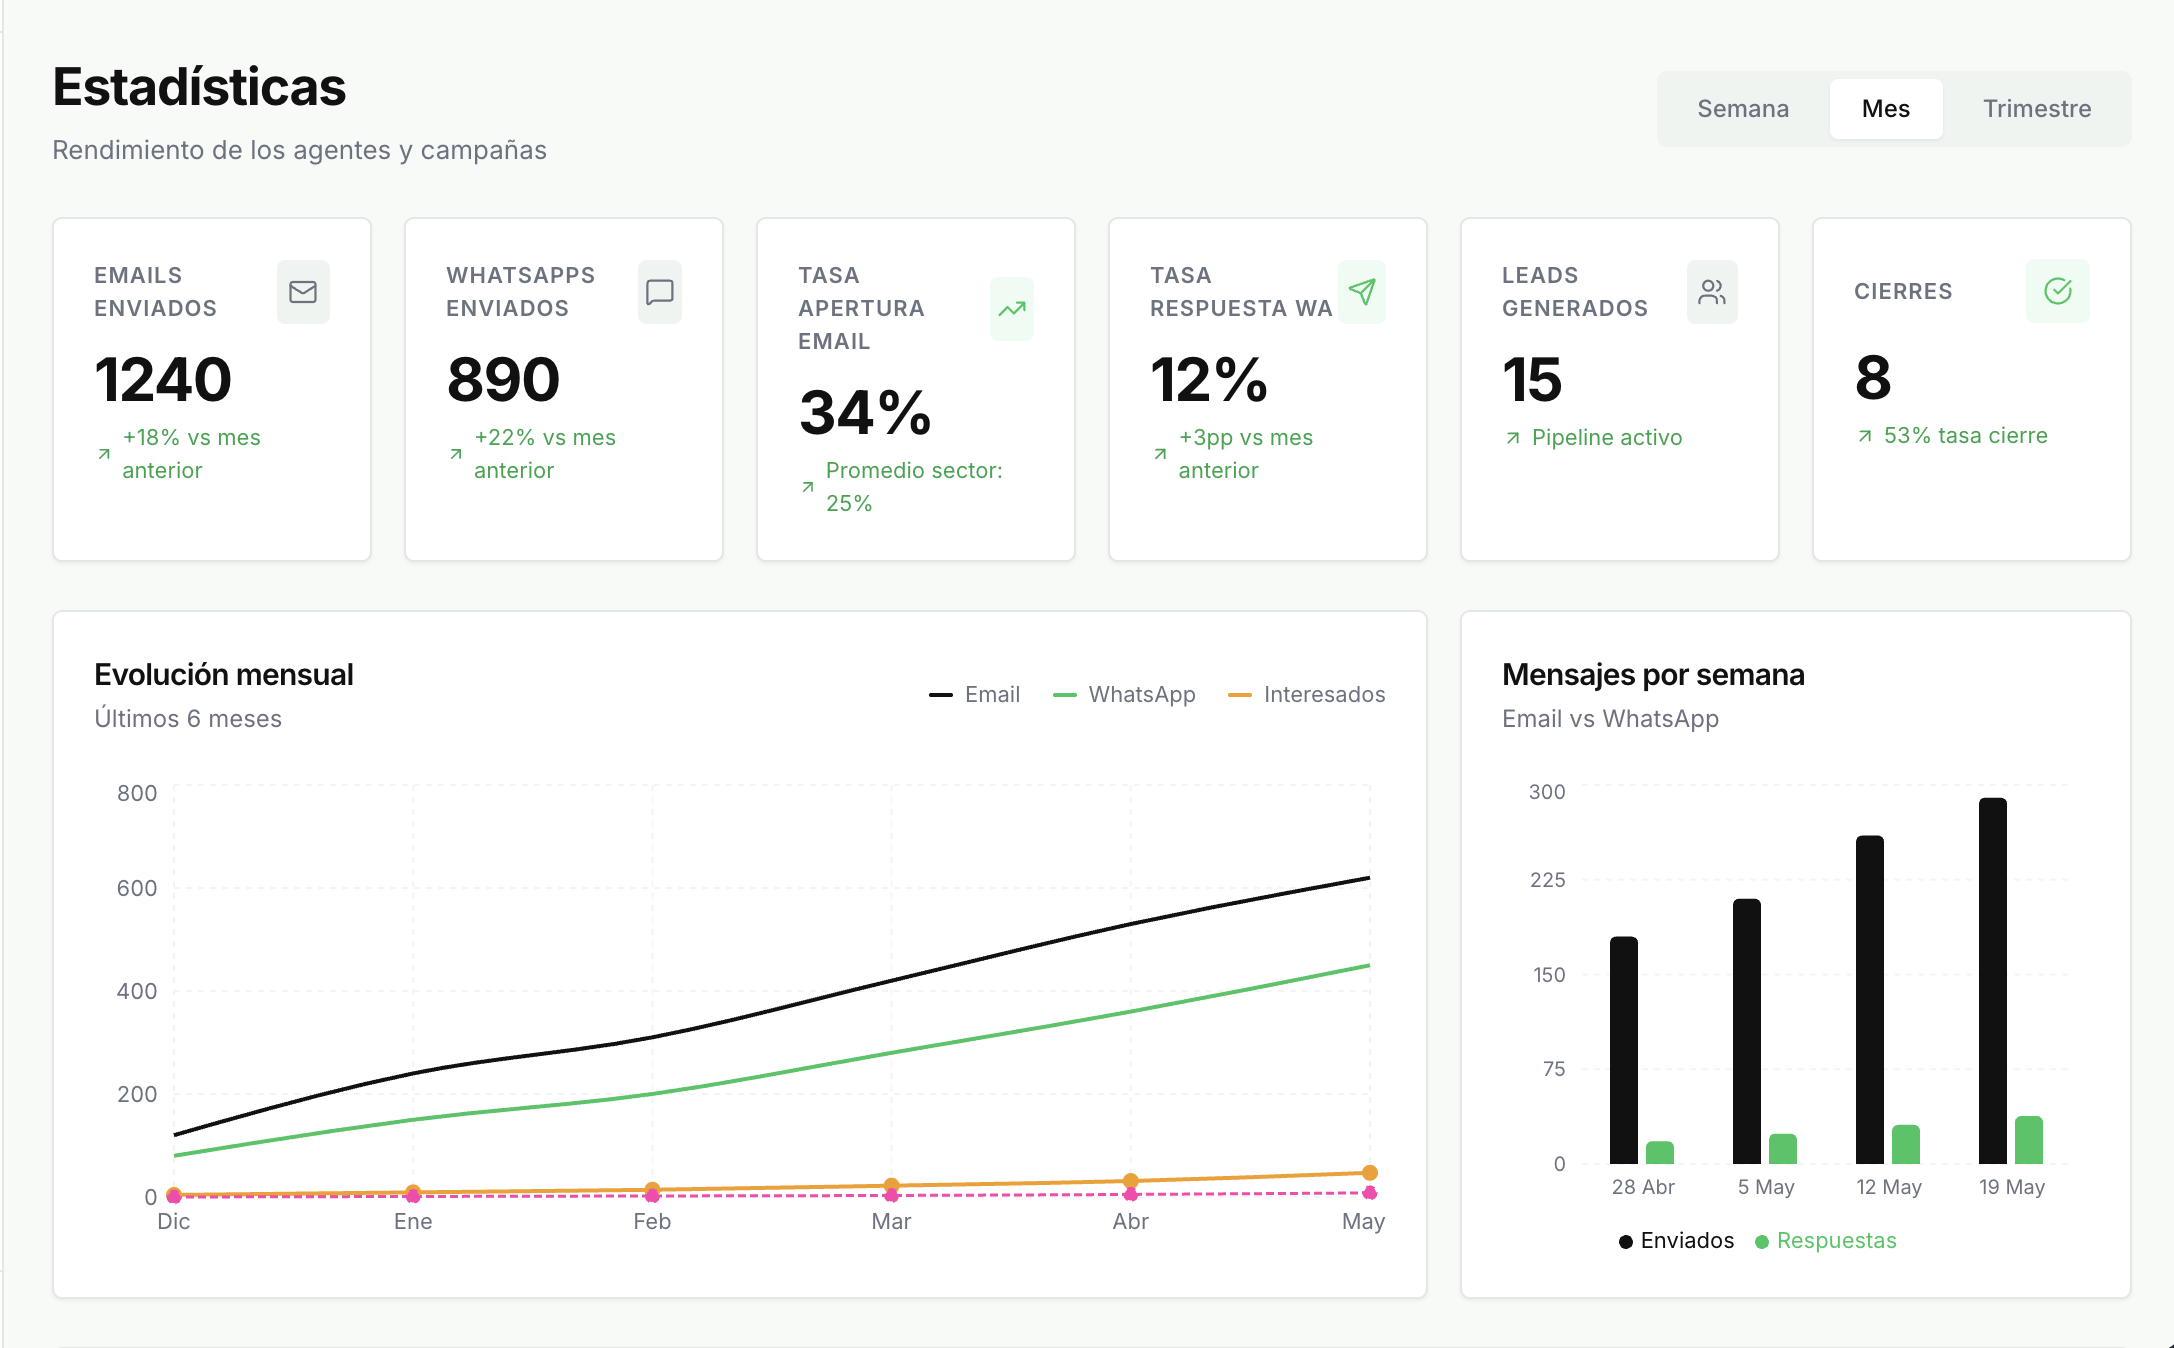Image resolution: width=2174 pixels, height=1348 pixels.
Task: Click the green Respuestas bar for 5 May
Action: click(1783, 1149)
